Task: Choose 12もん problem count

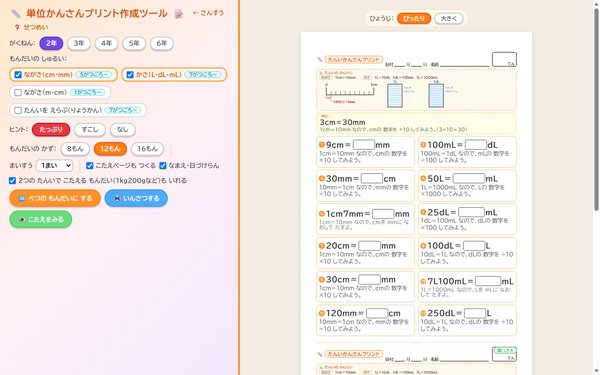Action: point(110,149)
